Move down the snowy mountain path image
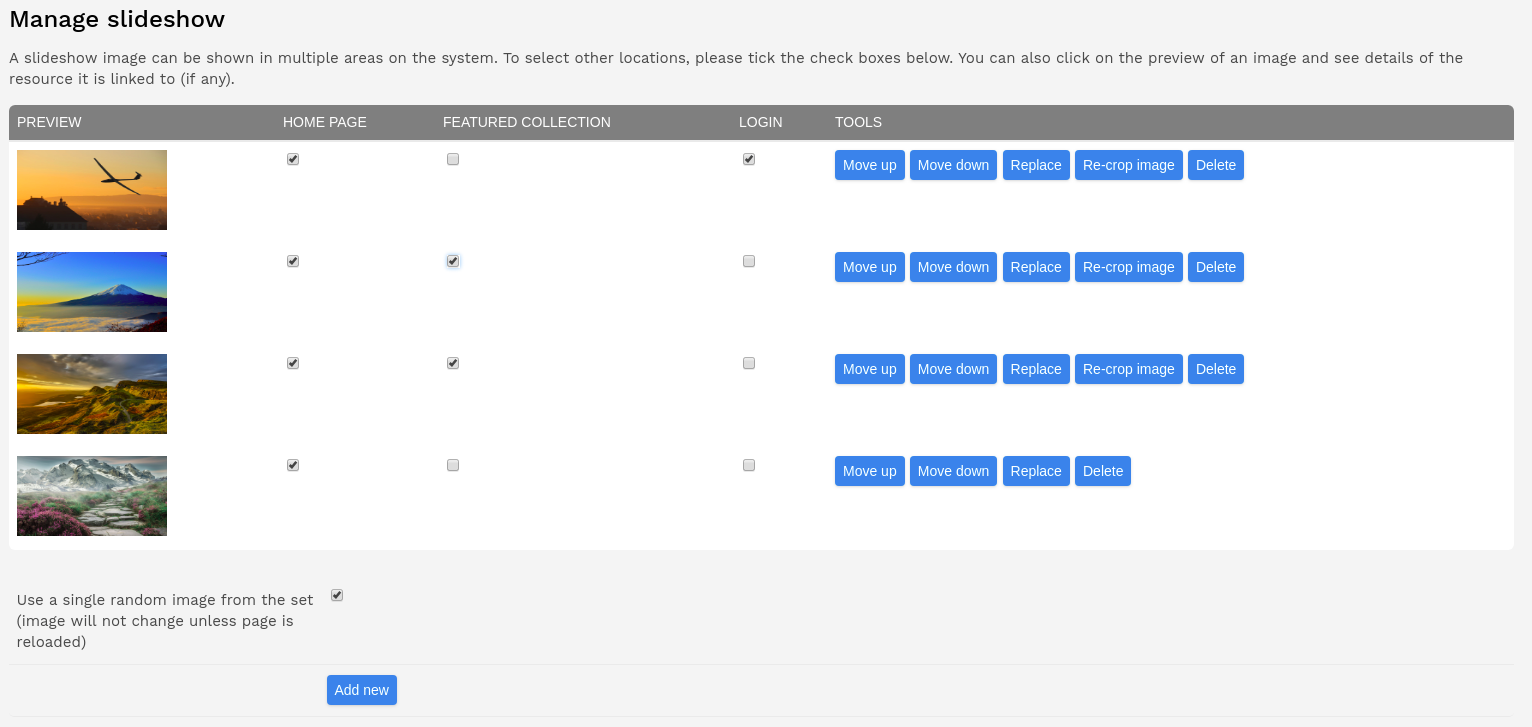Screen dimensions: 1532x727 tap(953, 471)
